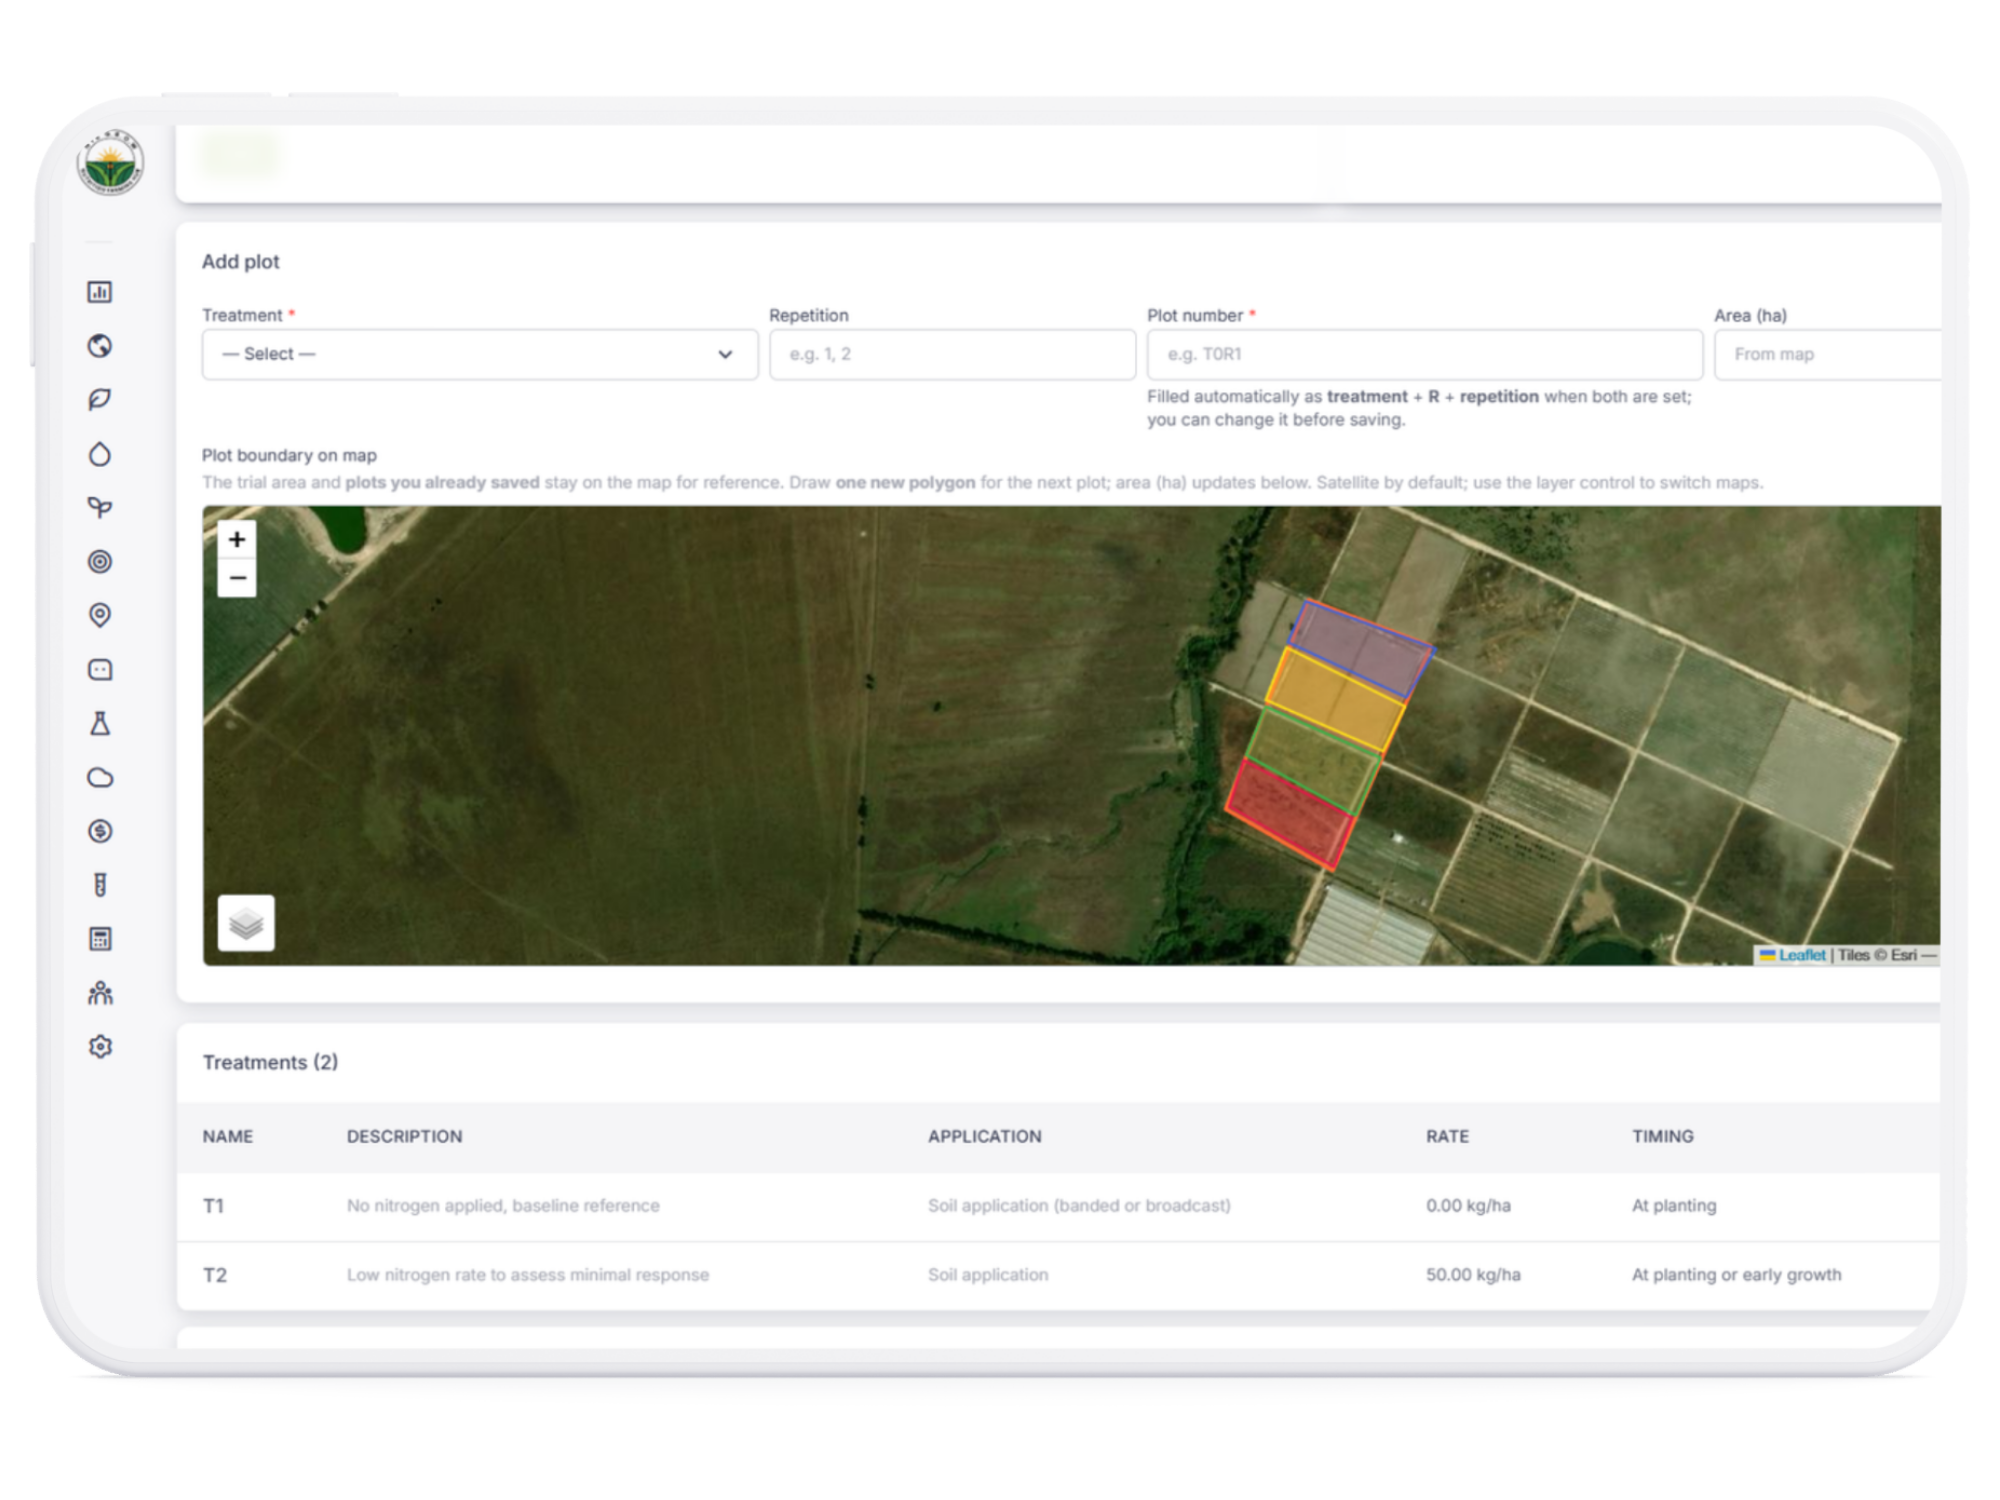This screenshot has height=1500, width=2000.
Task: Click the T1 "At planting" timing cell
Action: coord(1674,1206)
